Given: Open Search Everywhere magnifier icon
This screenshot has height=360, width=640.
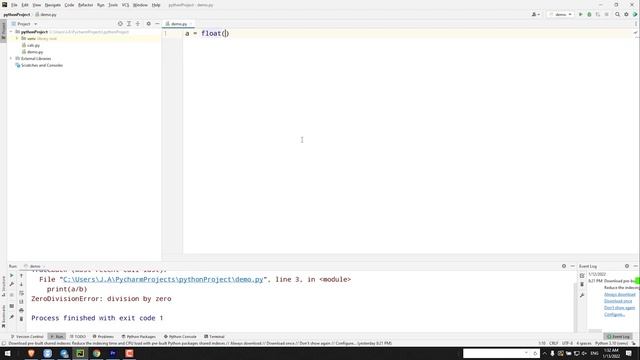Looking at the screenshot, I should click(617, 14).
